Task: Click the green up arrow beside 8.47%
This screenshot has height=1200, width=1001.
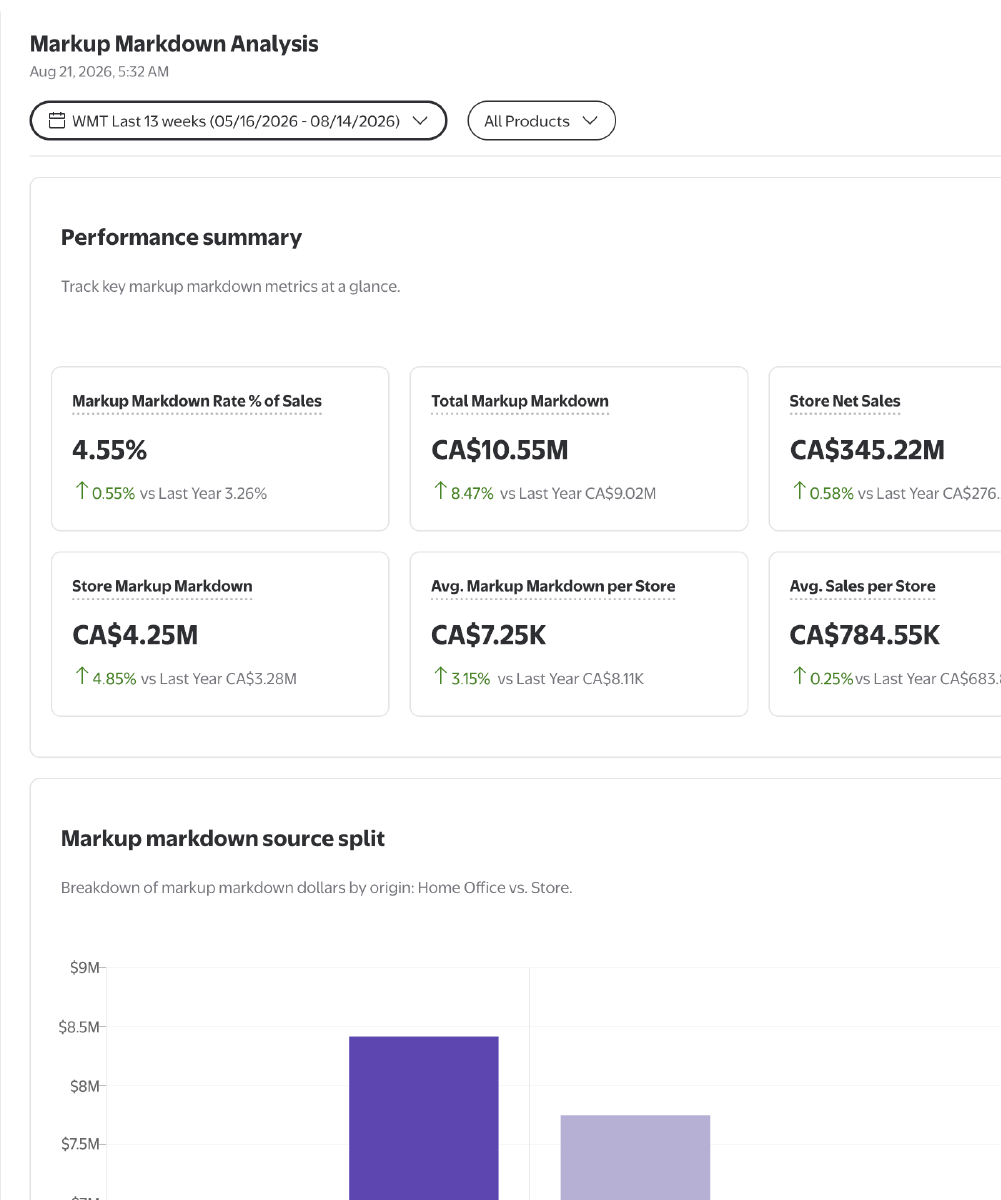Action: click(x=440, y=490)
